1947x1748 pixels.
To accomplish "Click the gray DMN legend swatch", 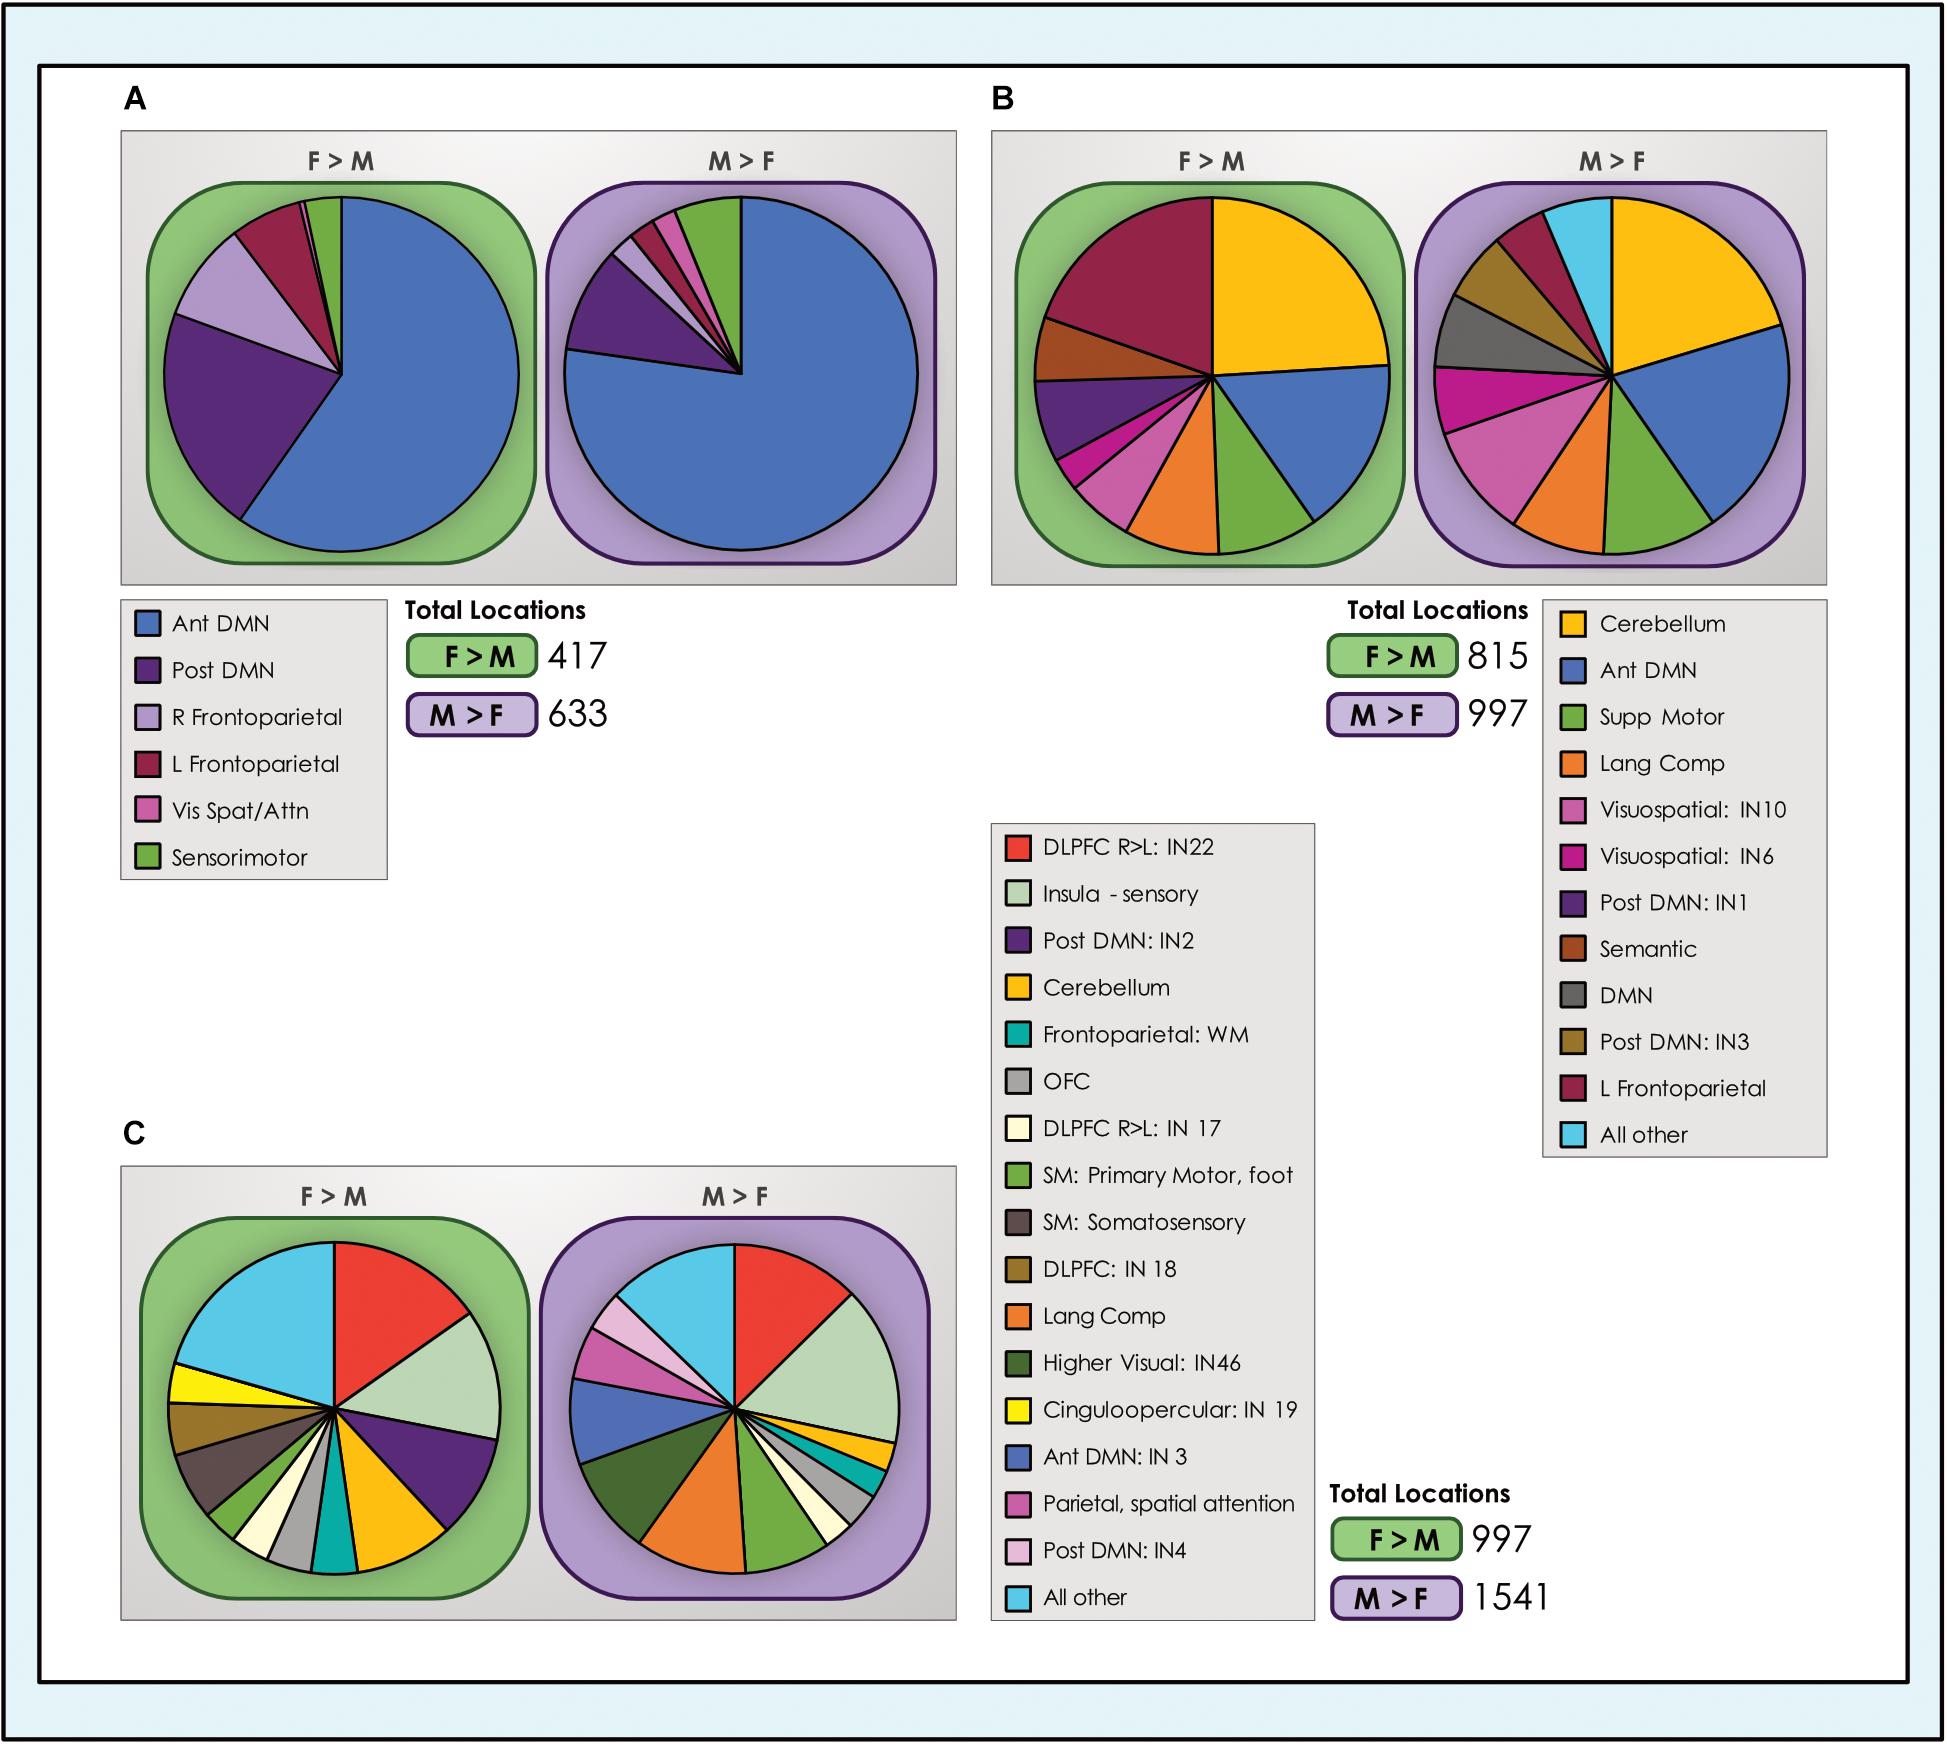I will [1573, 996].
